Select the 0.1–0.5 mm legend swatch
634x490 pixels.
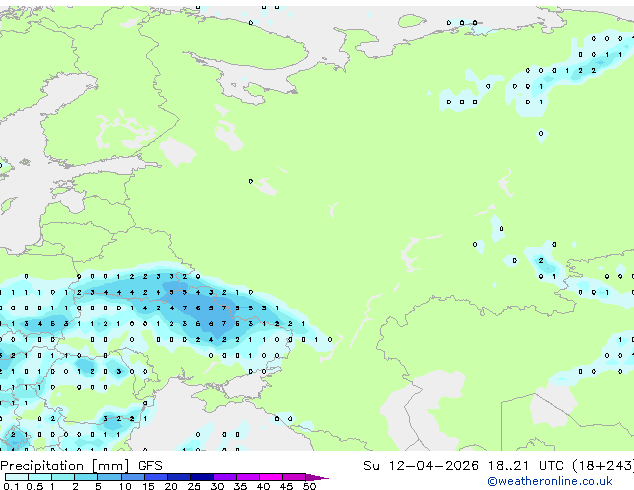(17, 477)
